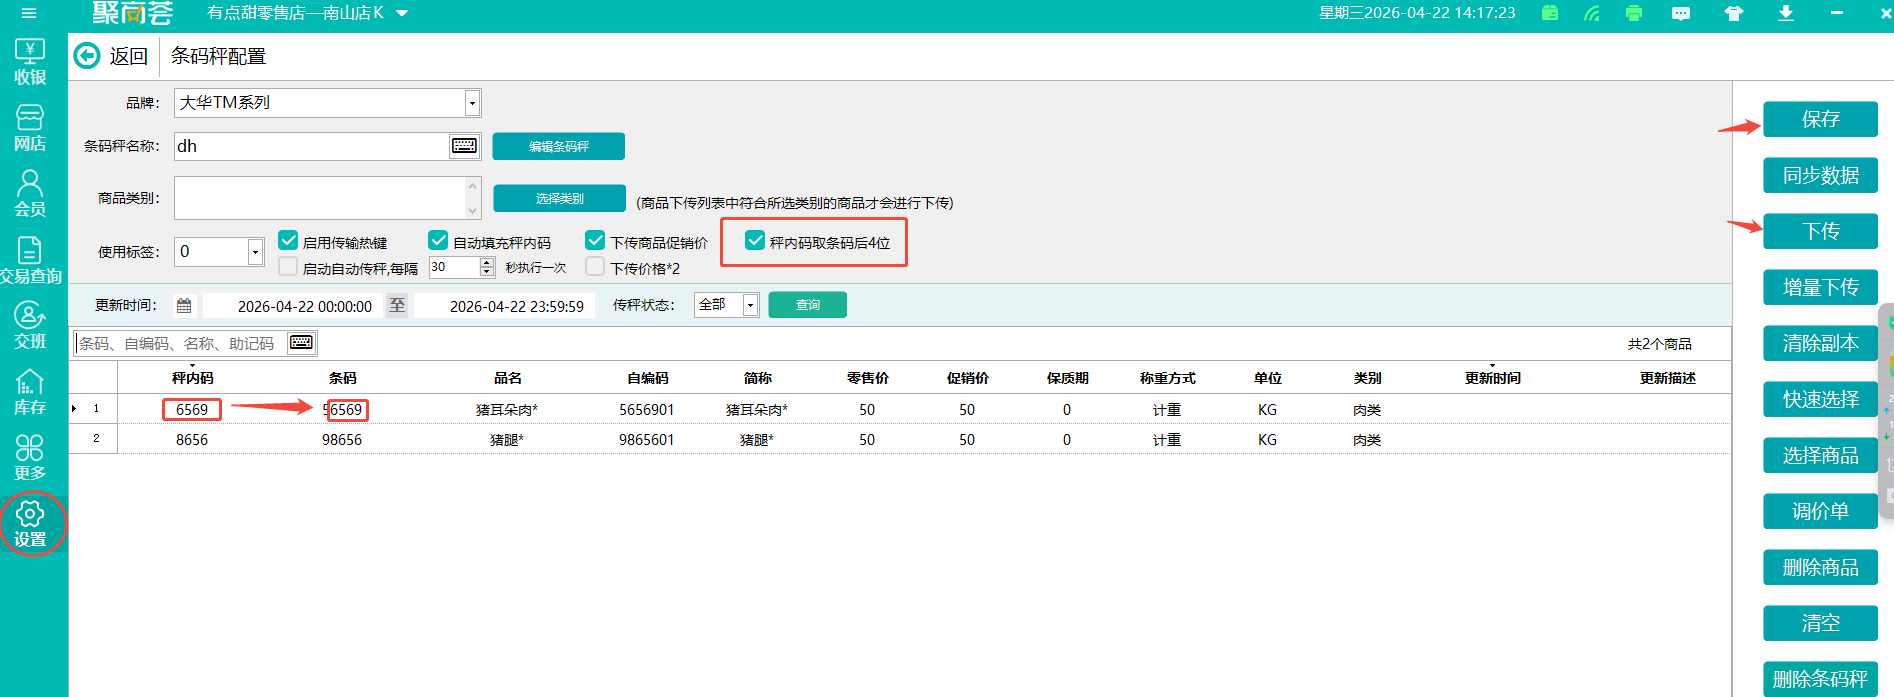This screenshot has height=697, width=1894.
Task: Expand 传秤状态 status dropdown
Action: pyautogui.click(x=750, y=305)
